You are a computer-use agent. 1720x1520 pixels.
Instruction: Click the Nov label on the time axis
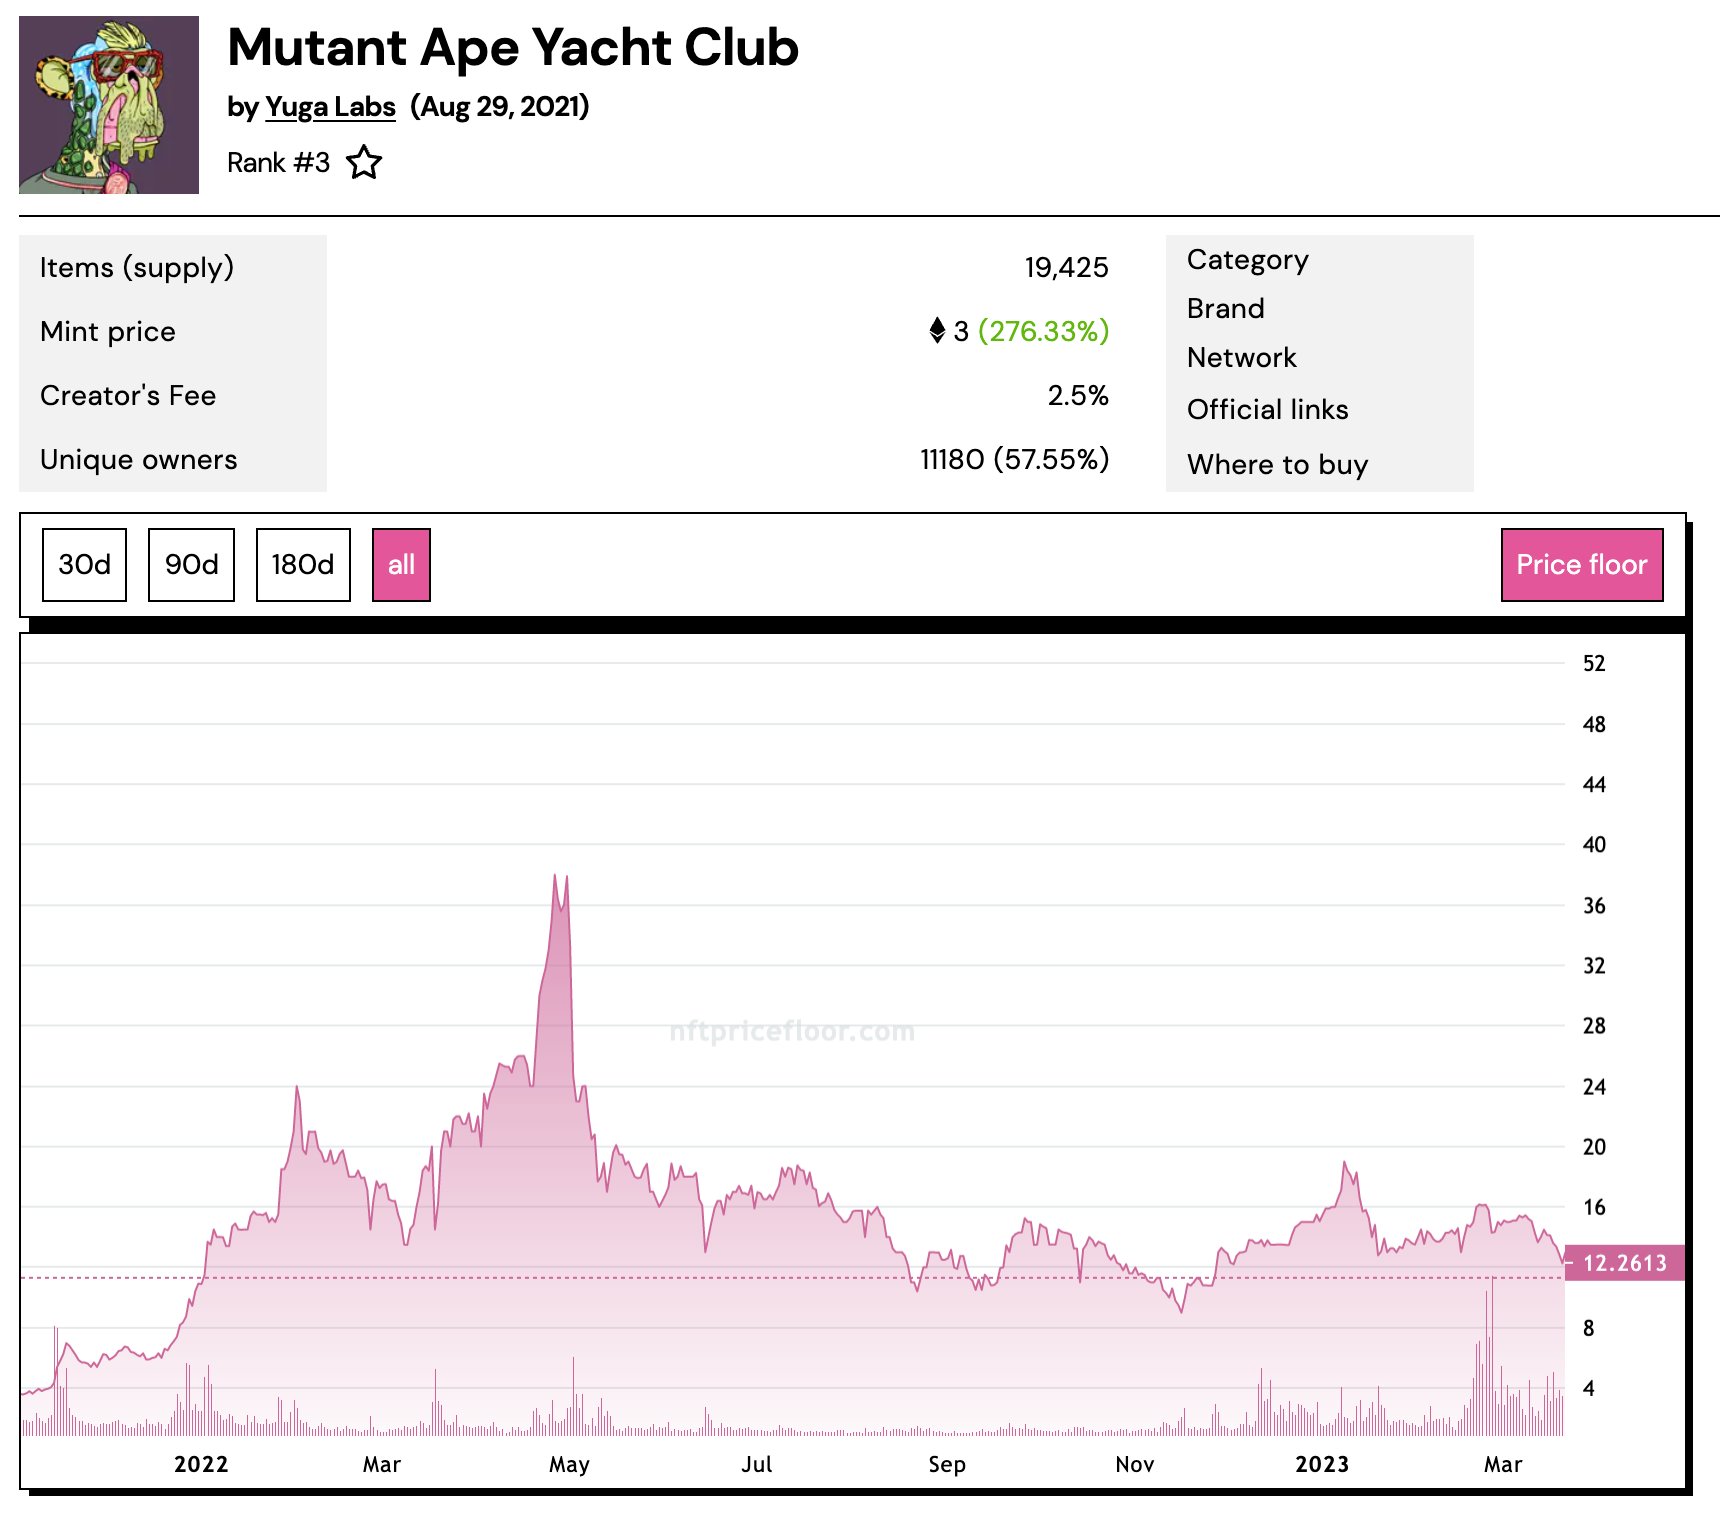pyautogui.click(x=1135, y=1464)
